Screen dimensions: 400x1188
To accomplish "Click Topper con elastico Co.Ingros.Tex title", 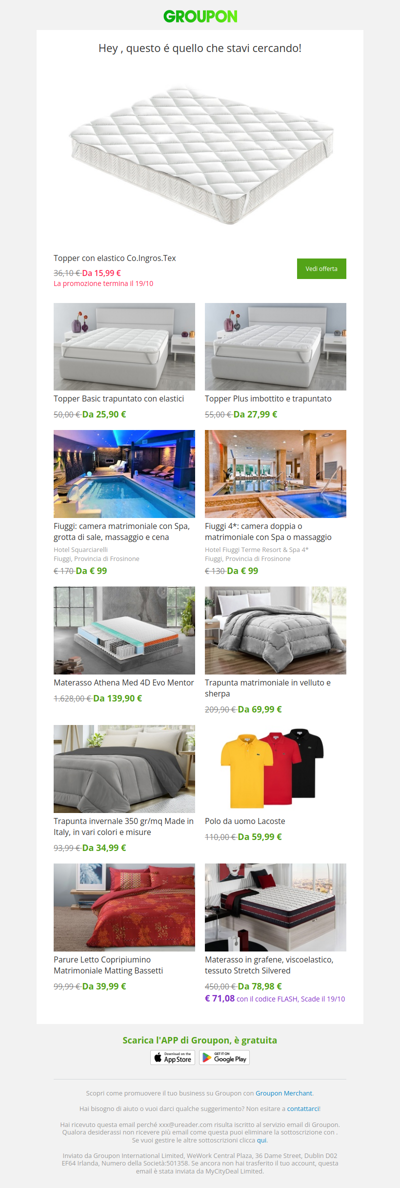I will (x=114, y=258).
